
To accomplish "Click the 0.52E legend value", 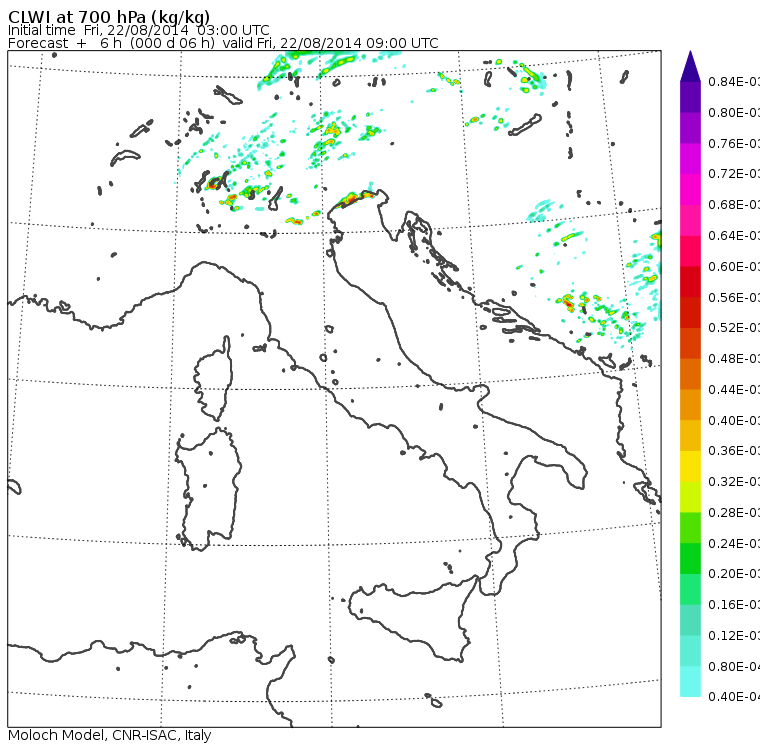I will tap(734, 328).
